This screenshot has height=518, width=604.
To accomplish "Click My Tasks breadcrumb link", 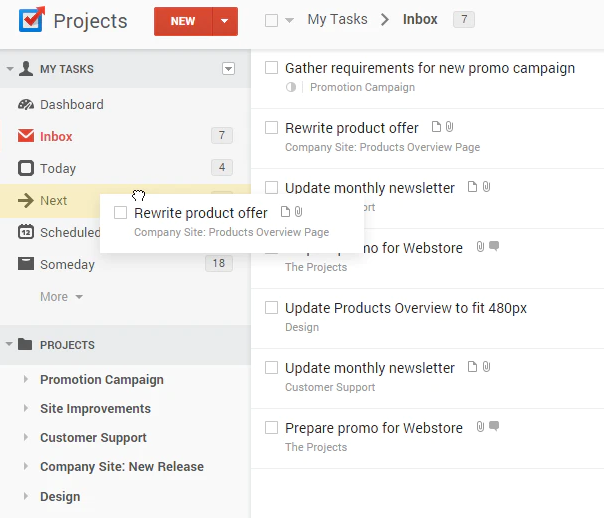I will coord(337,20).
